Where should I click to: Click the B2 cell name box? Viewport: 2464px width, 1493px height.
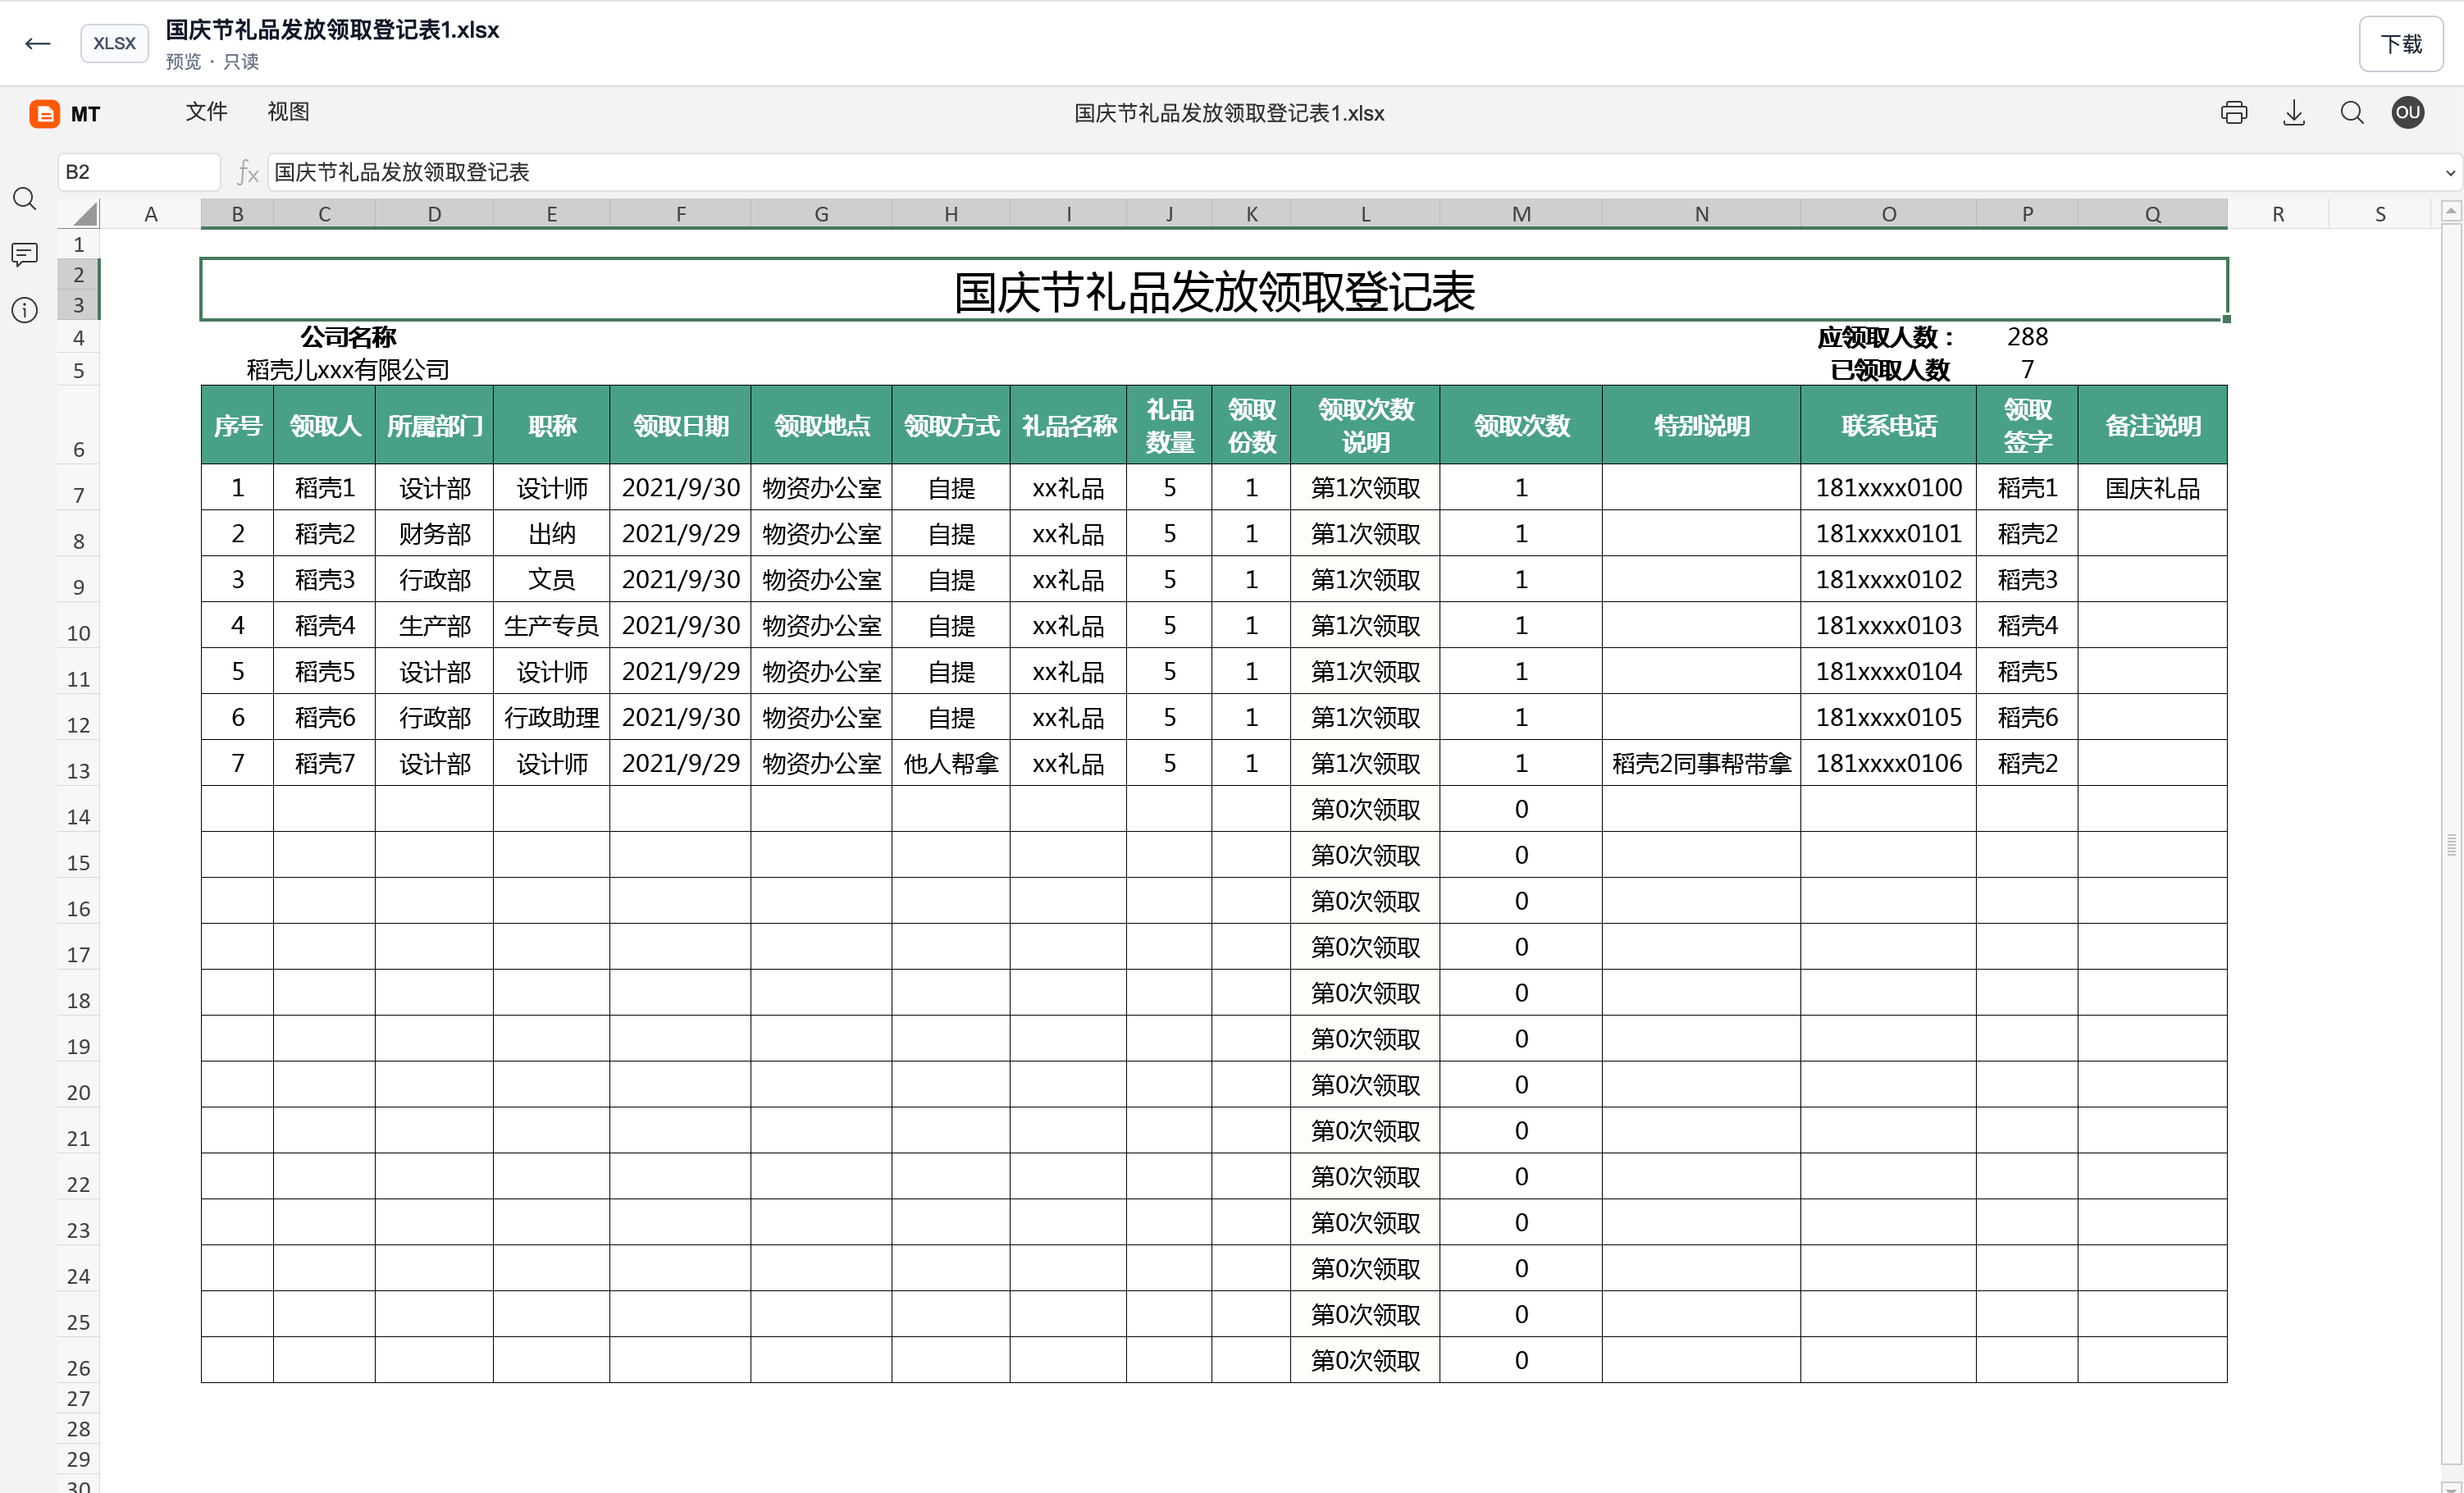coord(139,172)
